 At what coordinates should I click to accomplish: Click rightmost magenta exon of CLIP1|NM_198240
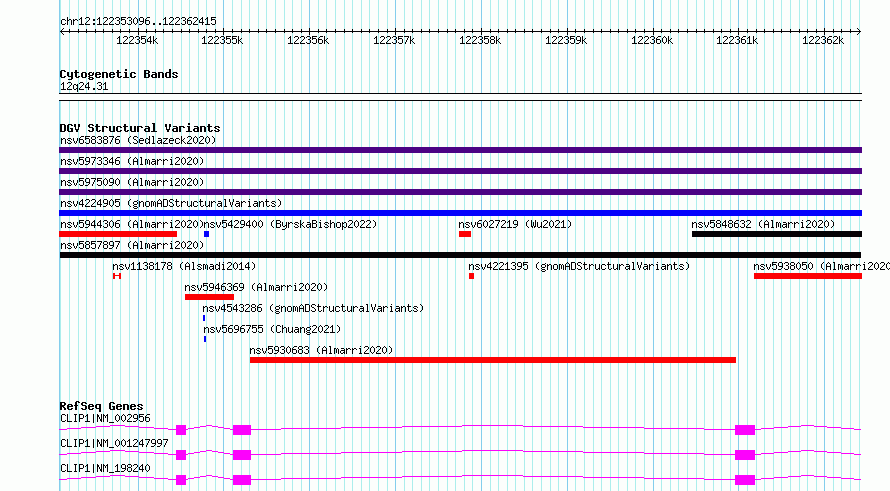pyautogui.click(x=745, y=480)
